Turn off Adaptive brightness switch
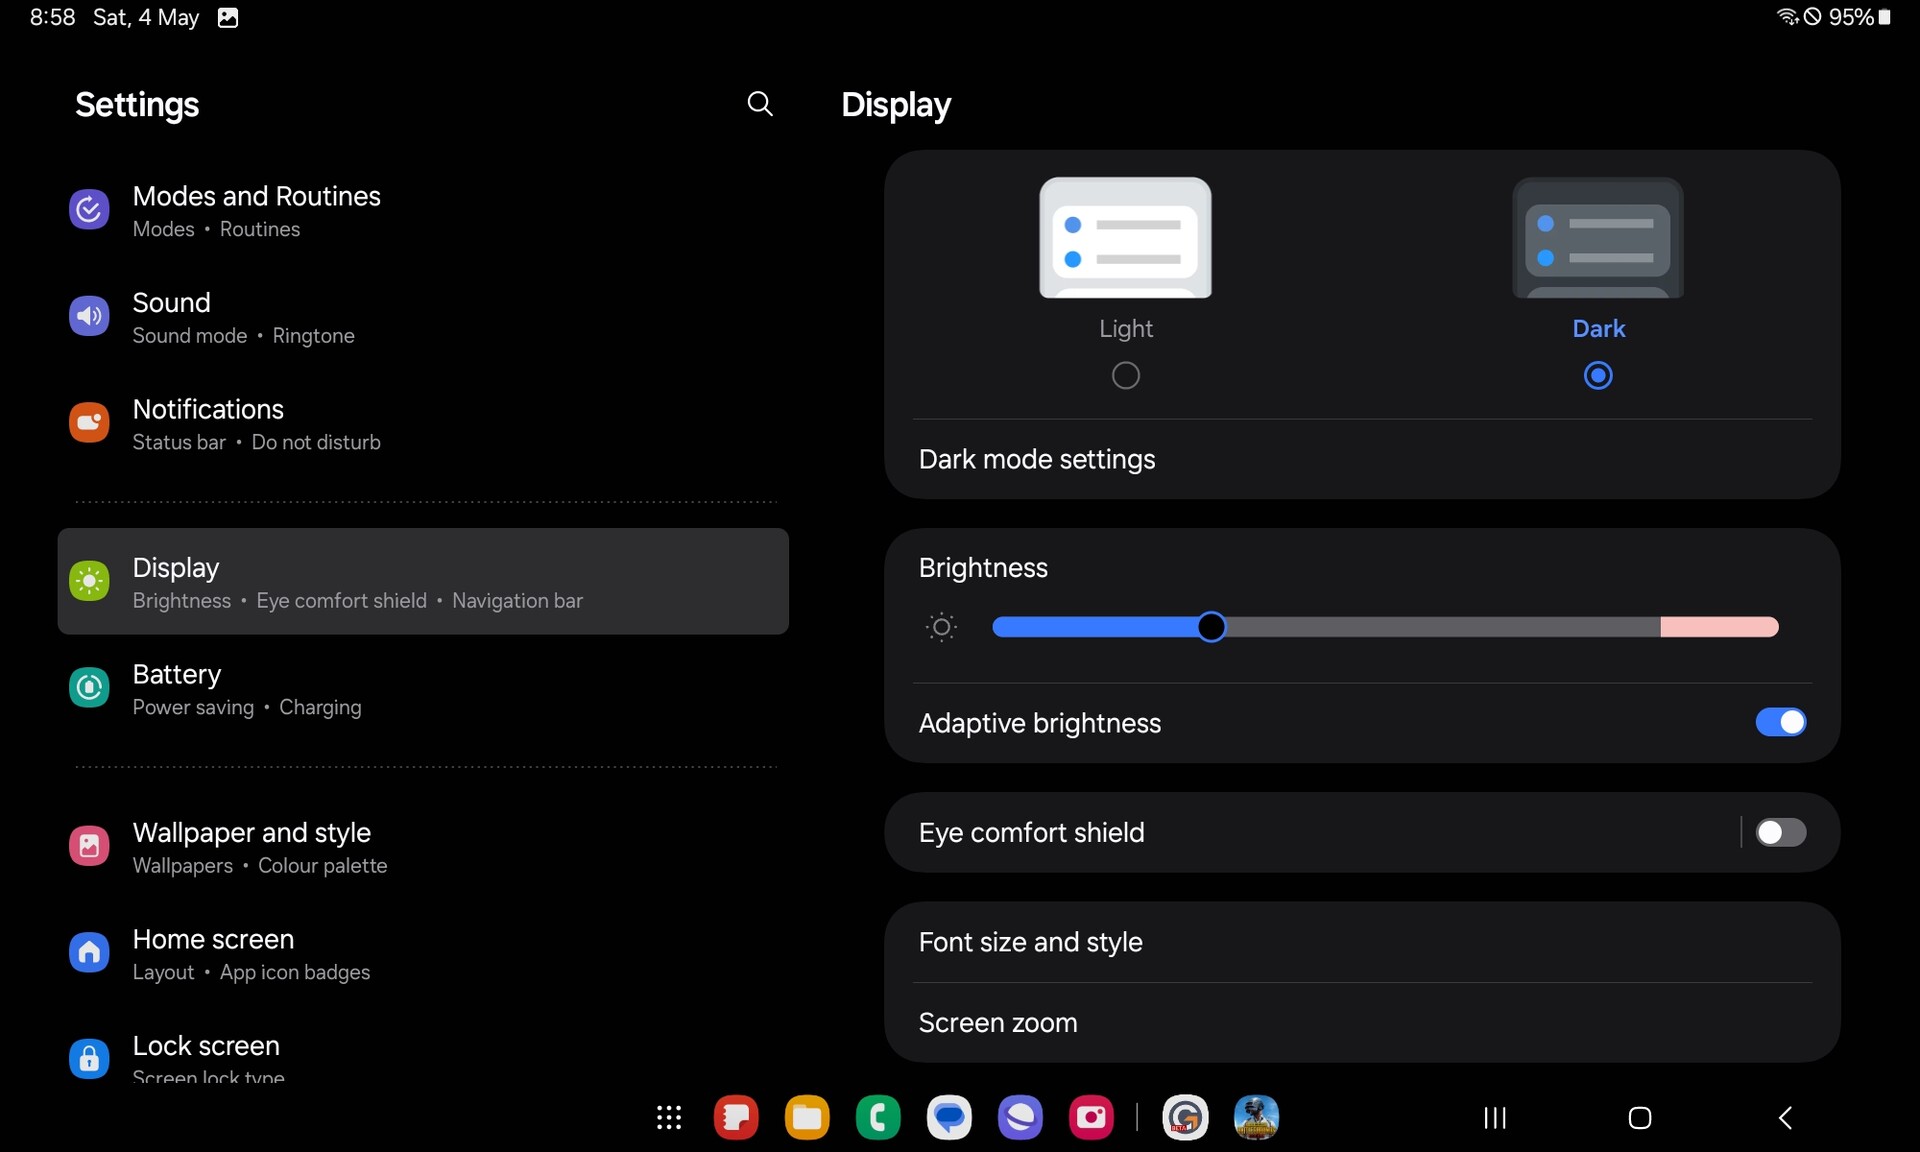This screenshot has height=1152, width=1920. (1781, 722)
